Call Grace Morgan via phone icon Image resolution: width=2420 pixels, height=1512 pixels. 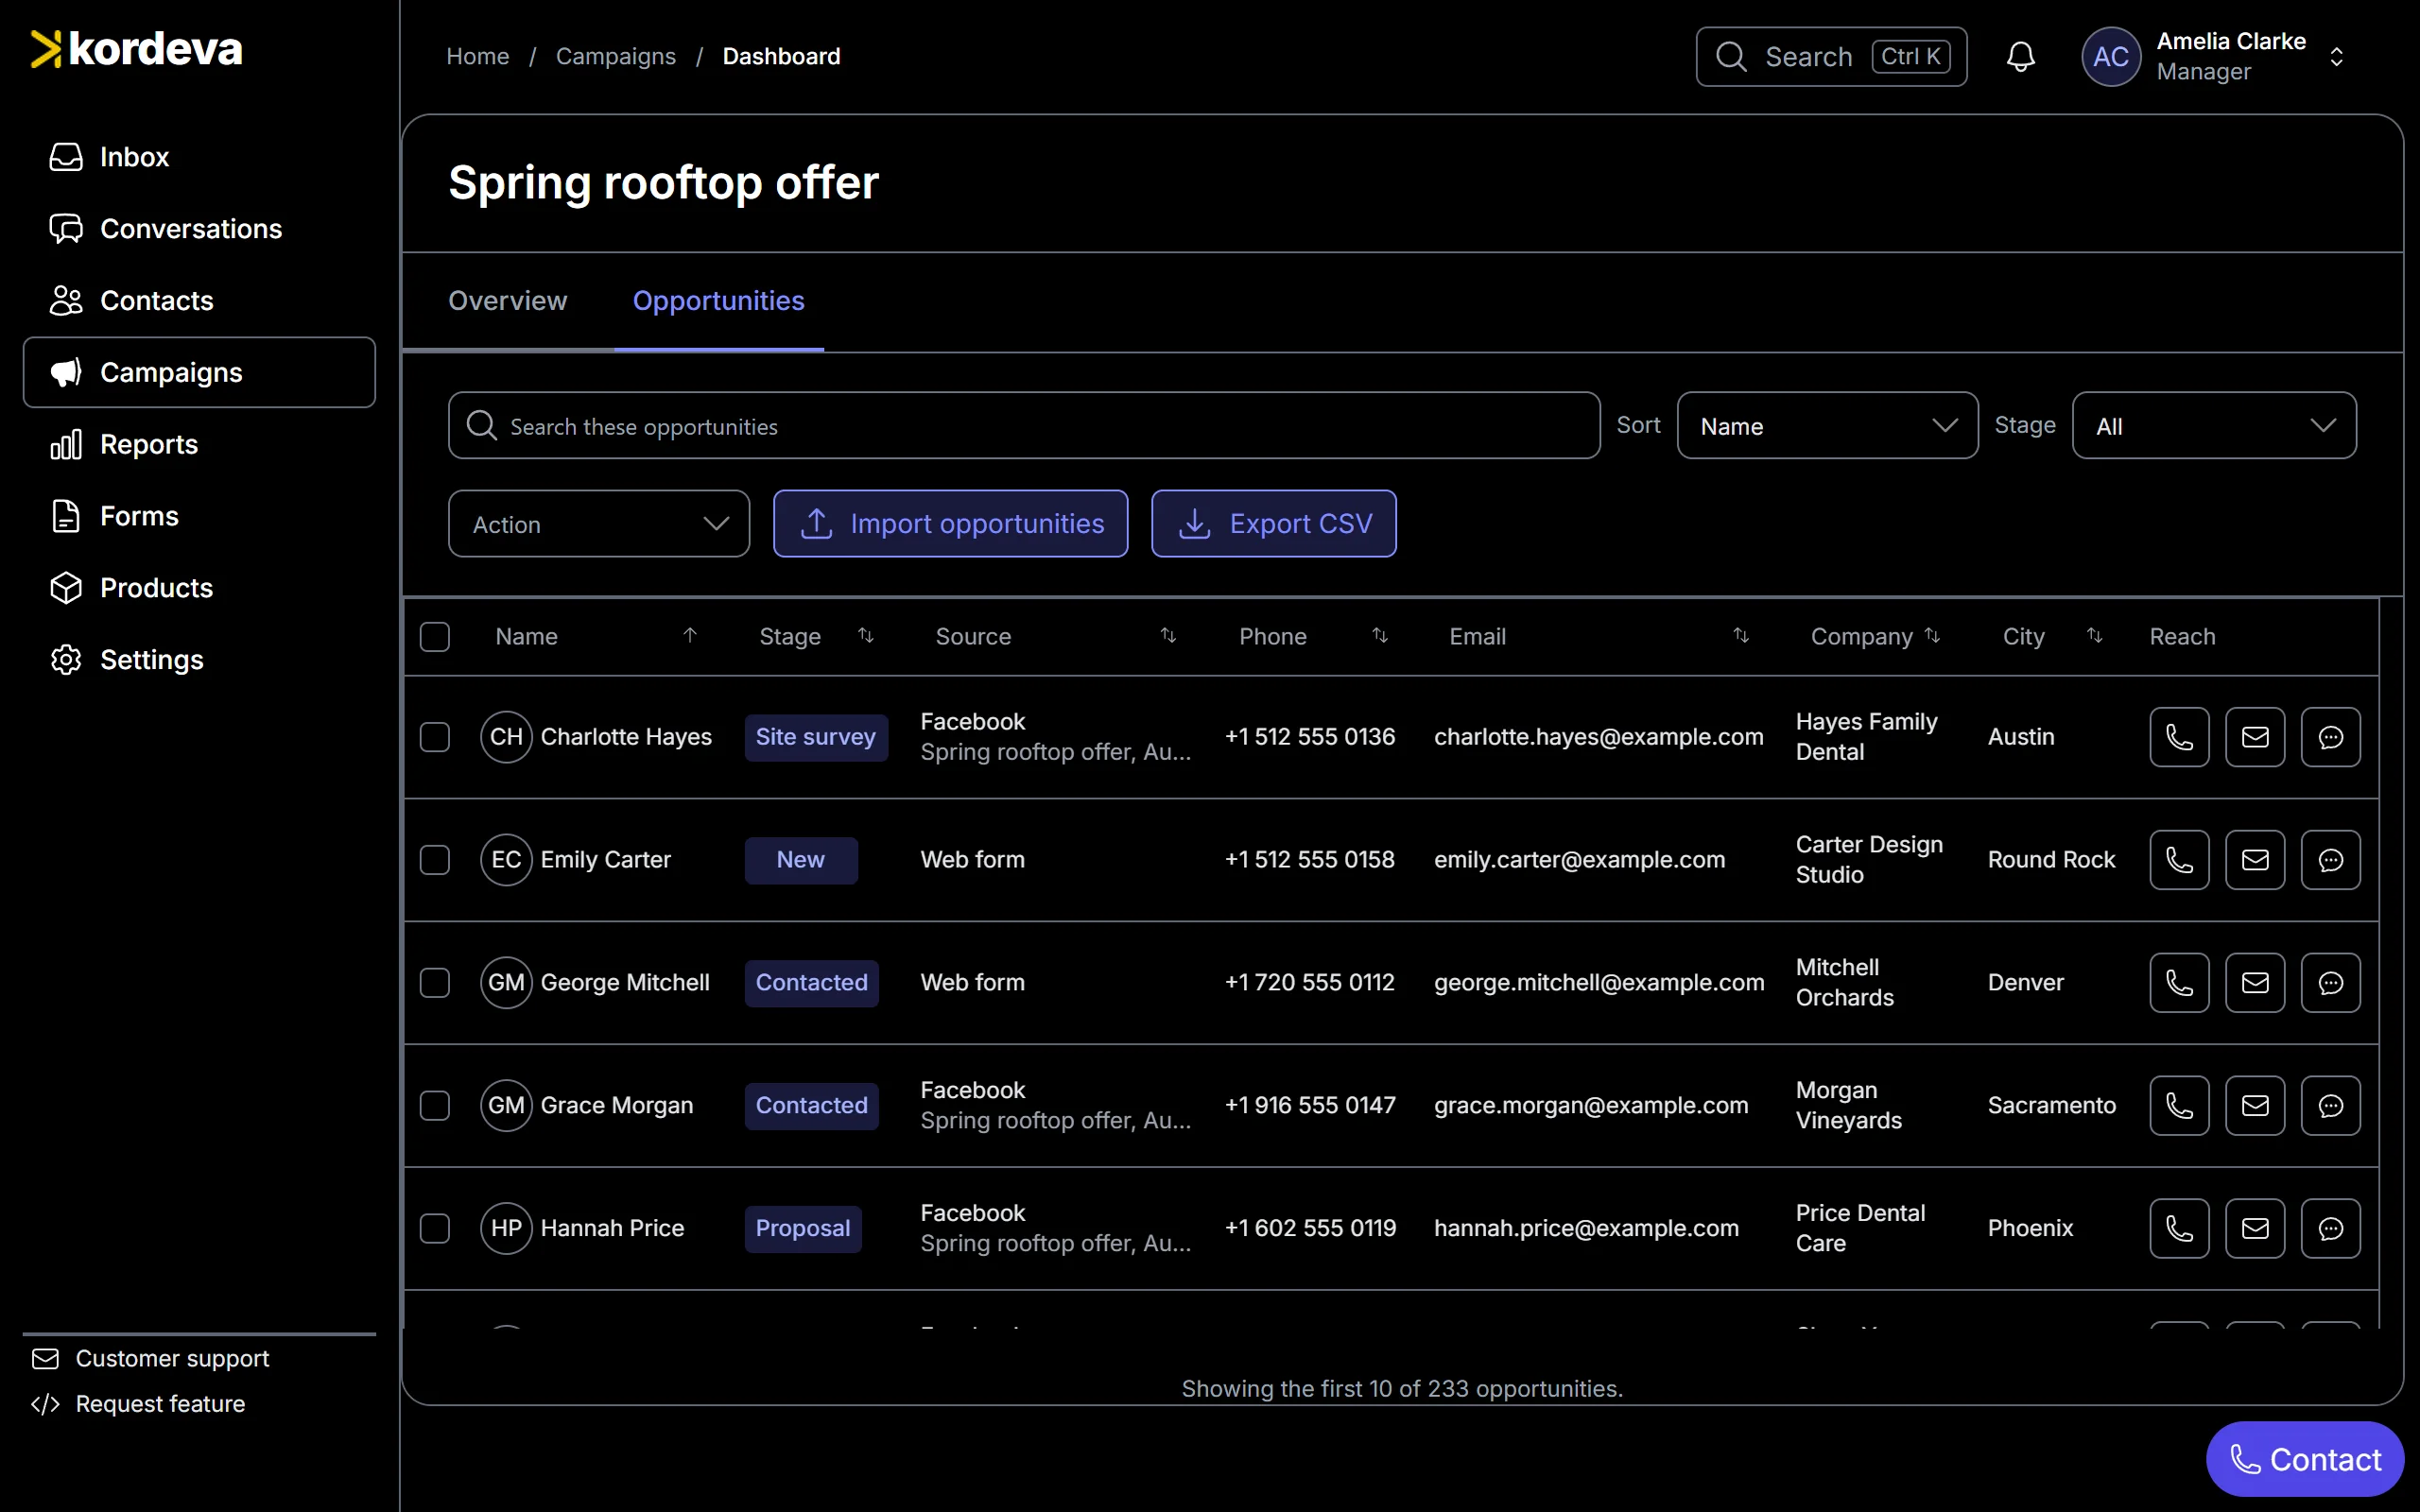click(x=2179, y=1106)
